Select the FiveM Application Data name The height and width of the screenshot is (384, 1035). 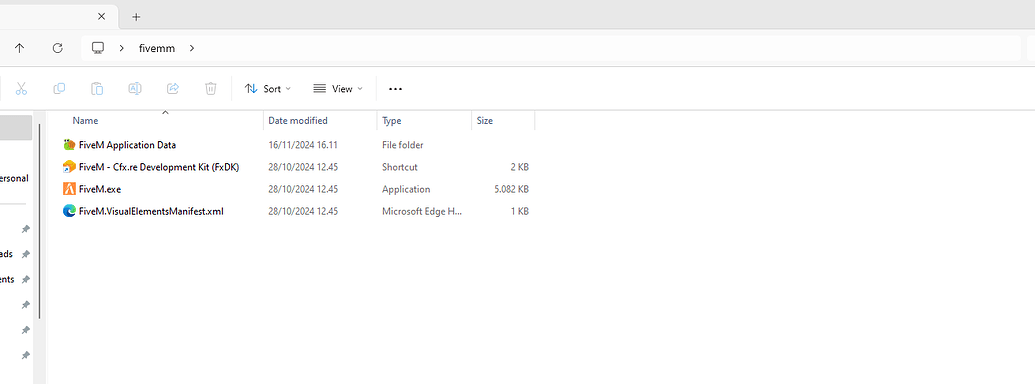[127, 144]
